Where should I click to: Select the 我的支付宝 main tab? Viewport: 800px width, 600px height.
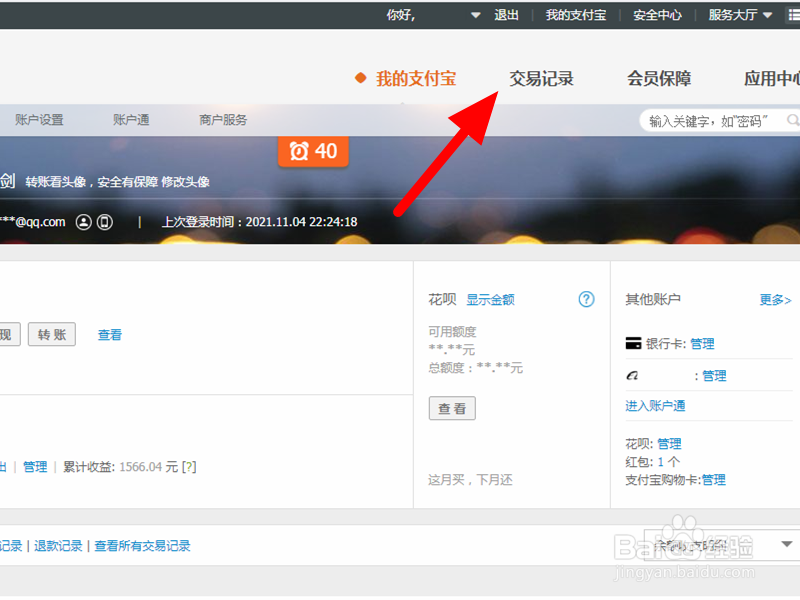pyautogui.click(x=416, y=79)
